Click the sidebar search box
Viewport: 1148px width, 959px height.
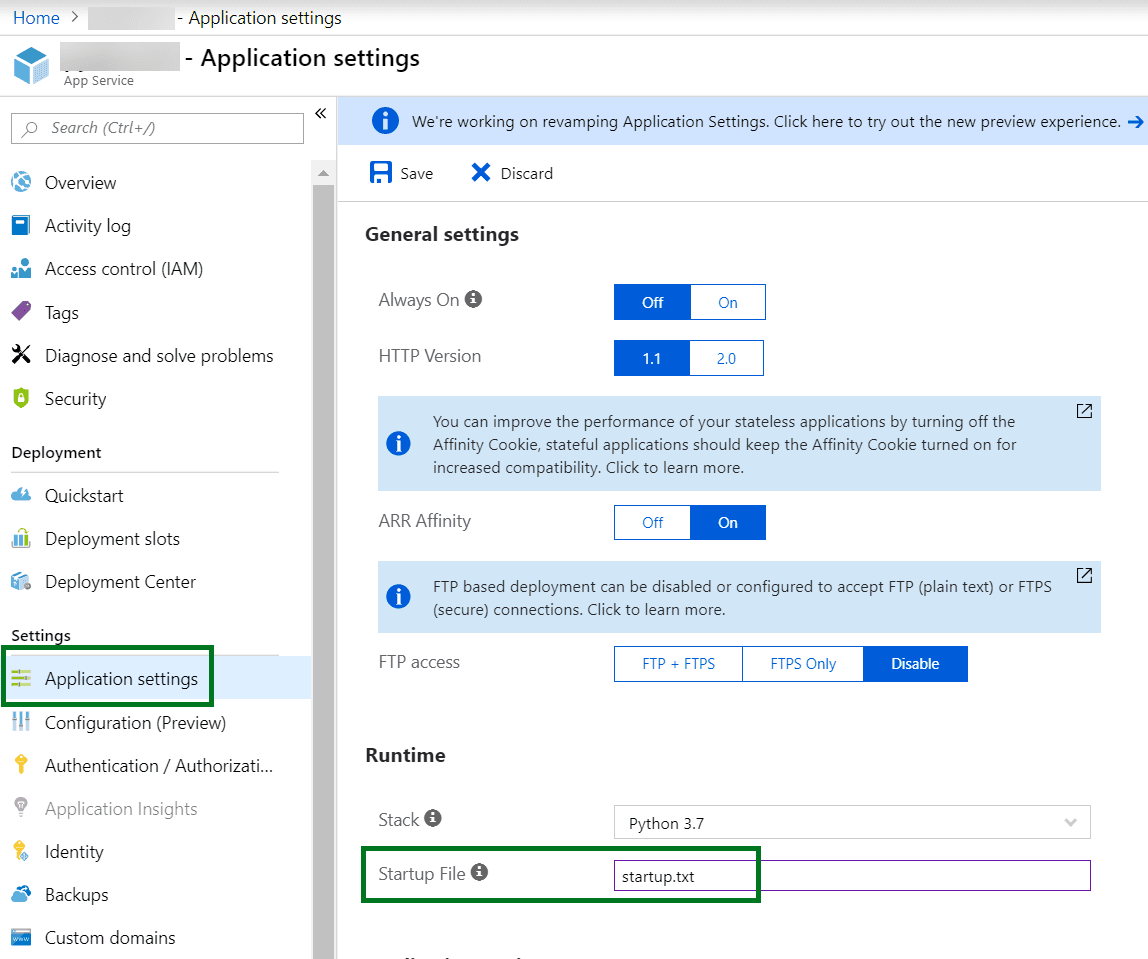[x=157, y=128]
